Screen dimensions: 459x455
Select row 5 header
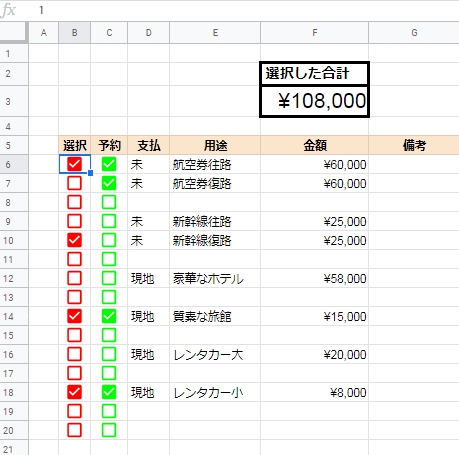14,145
